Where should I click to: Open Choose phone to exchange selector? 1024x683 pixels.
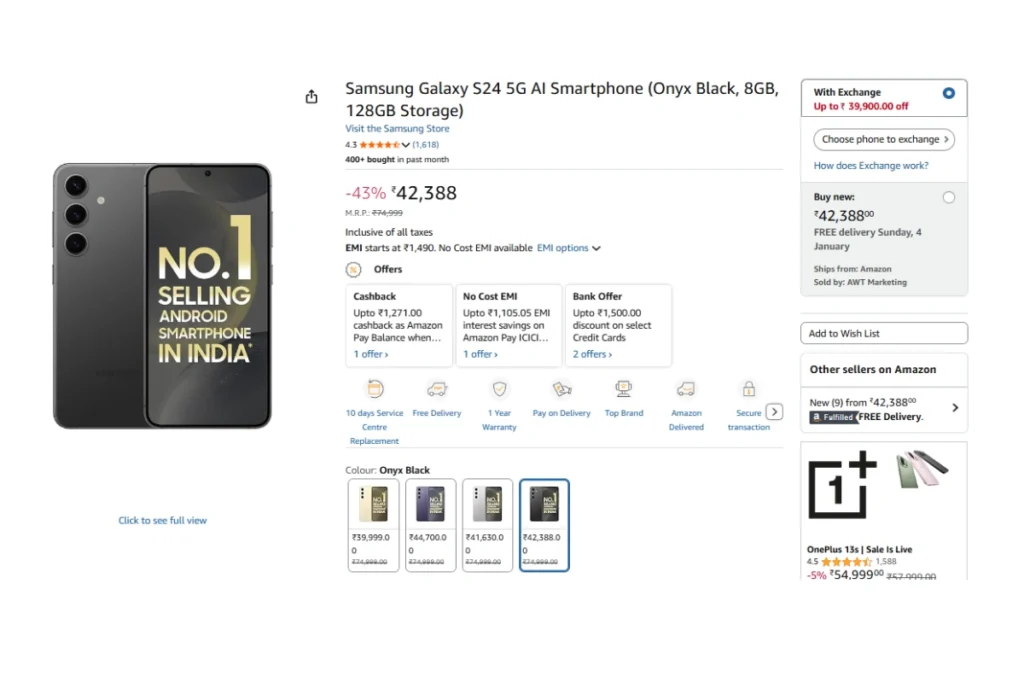tap(884, 140)
